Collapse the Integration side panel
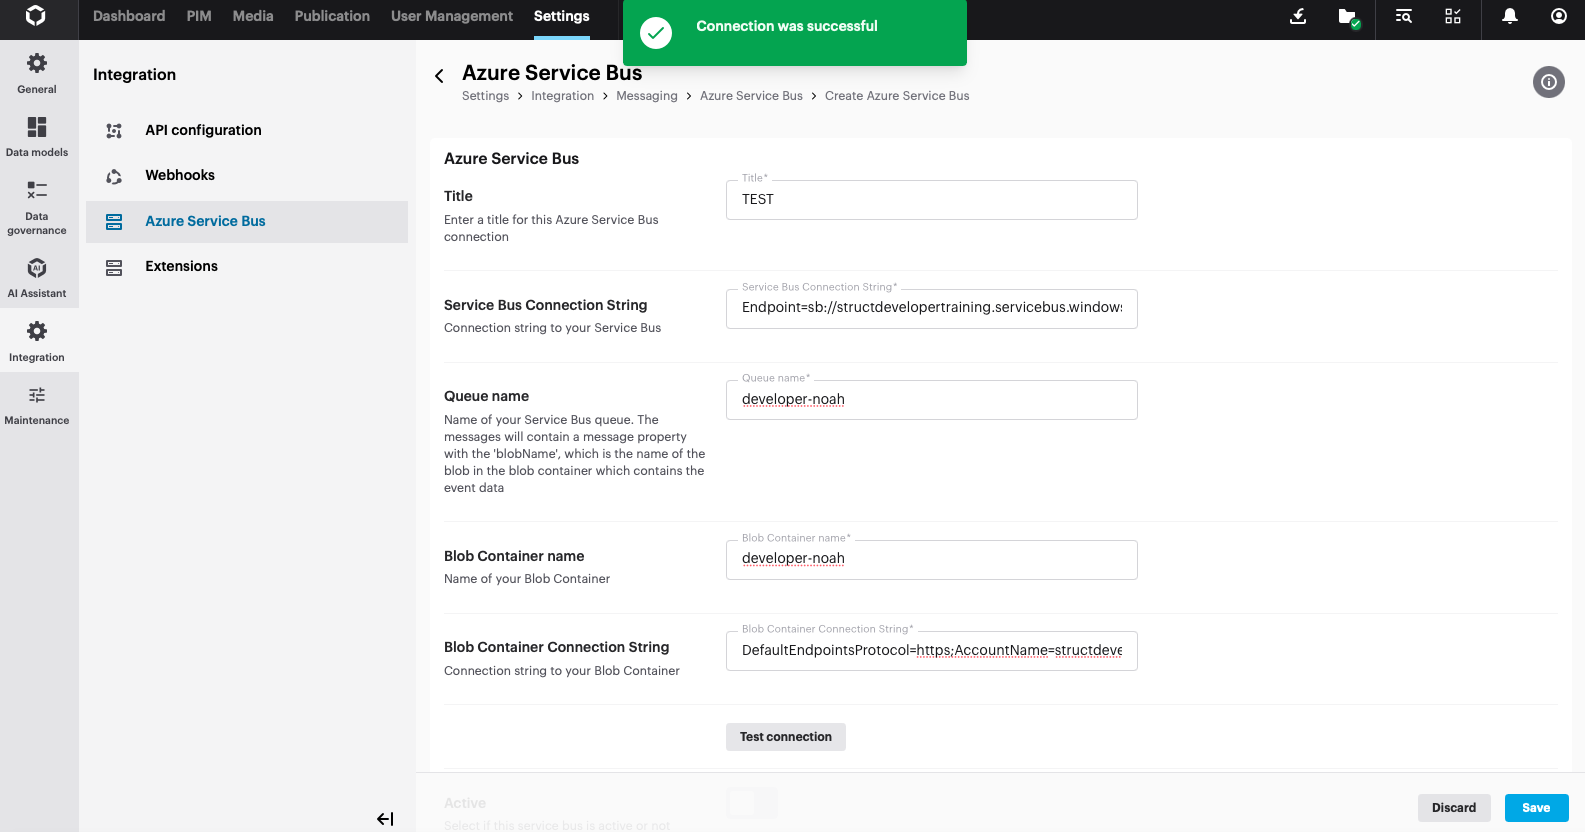 tap(385, 819)
